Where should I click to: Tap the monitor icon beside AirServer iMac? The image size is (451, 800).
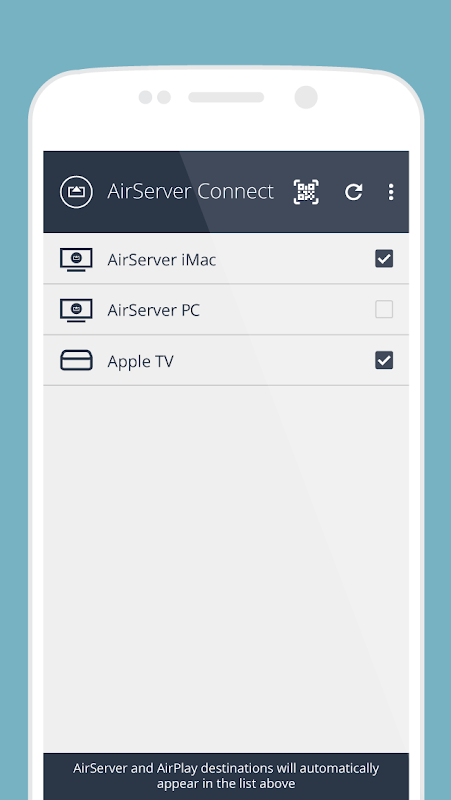click(x=76, y=259)
